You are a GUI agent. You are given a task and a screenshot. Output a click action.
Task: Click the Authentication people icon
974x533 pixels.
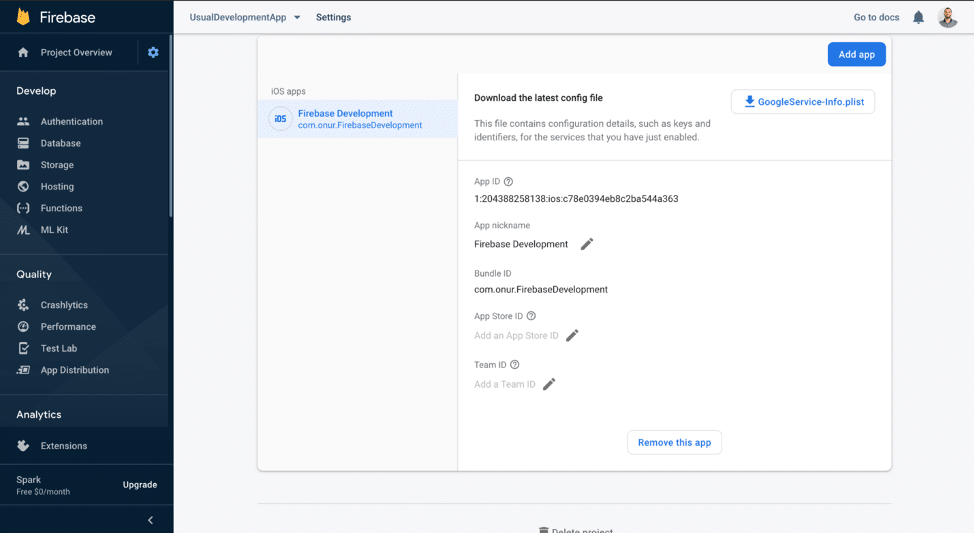pyautogui.click(x=23, y=121)
